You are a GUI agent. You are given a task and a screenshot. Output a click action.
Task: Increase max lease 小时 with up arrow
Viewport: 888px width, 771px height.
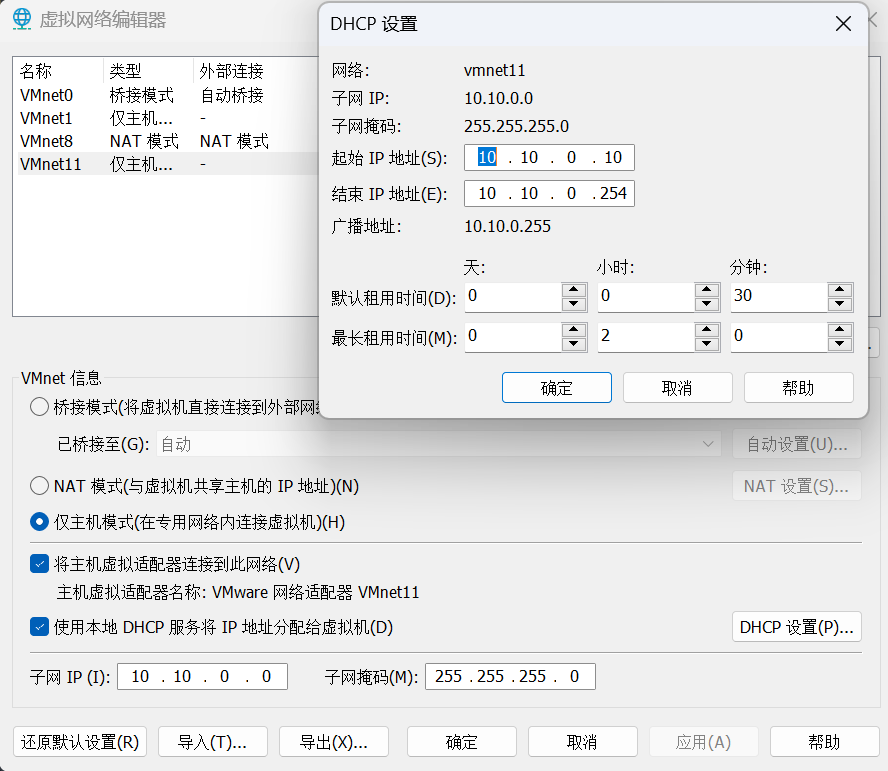point(707,331)
